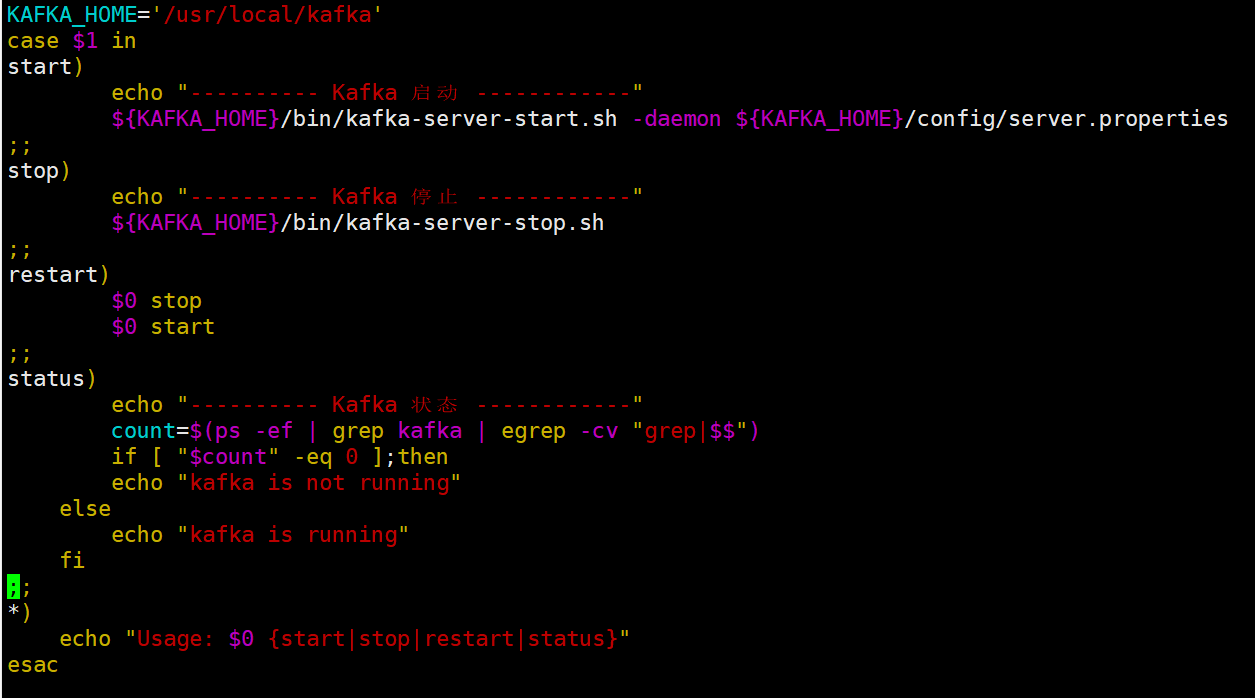This screenshot has height=698, width=1255.
Task: Click 'kafka-server-start.sh' in the start command
Action: click(481, 119)
